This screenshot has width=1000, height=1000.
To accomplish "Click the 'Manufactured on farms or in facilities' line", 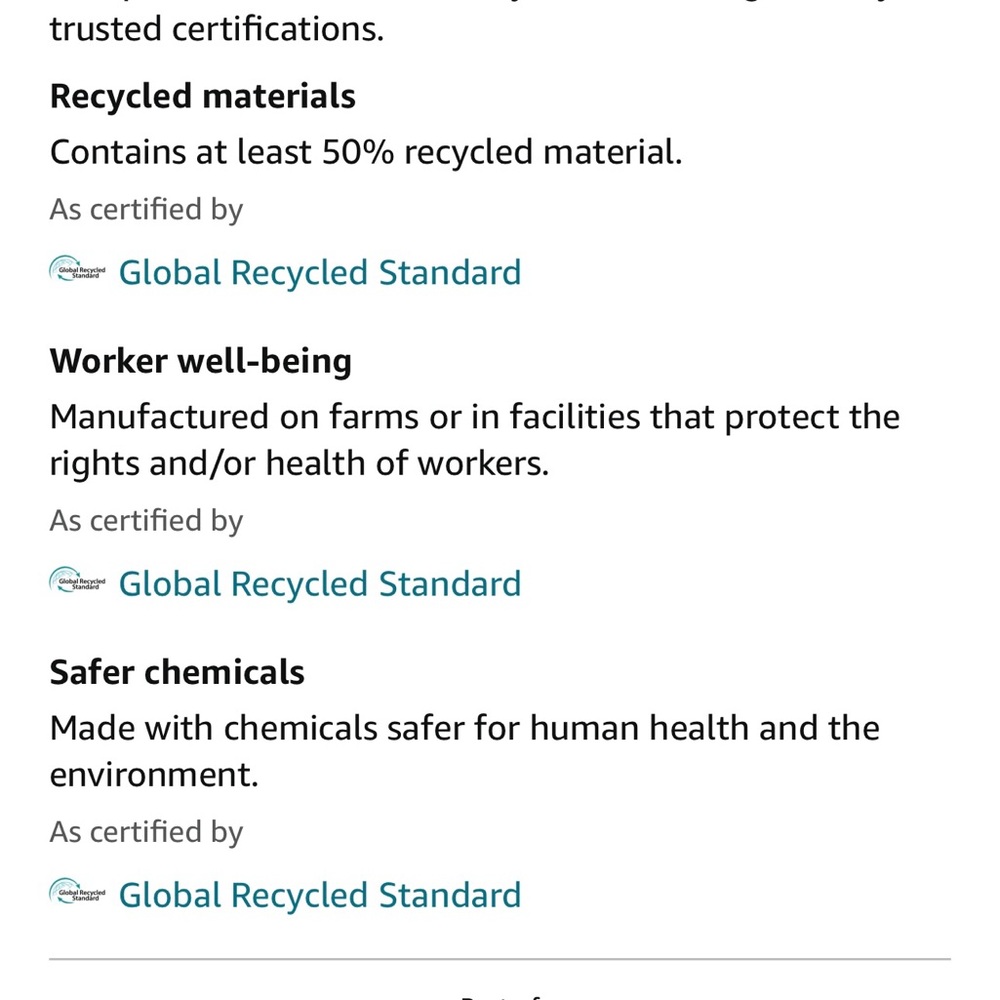I will 475,417.
